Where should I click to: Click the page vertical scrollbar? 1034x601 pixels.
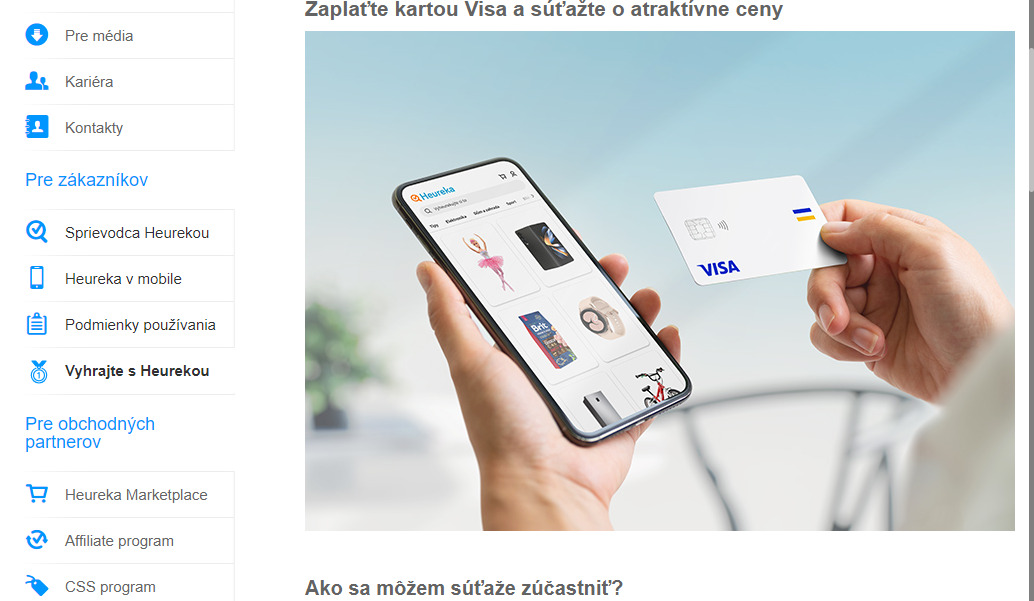tap(1030, 300)
